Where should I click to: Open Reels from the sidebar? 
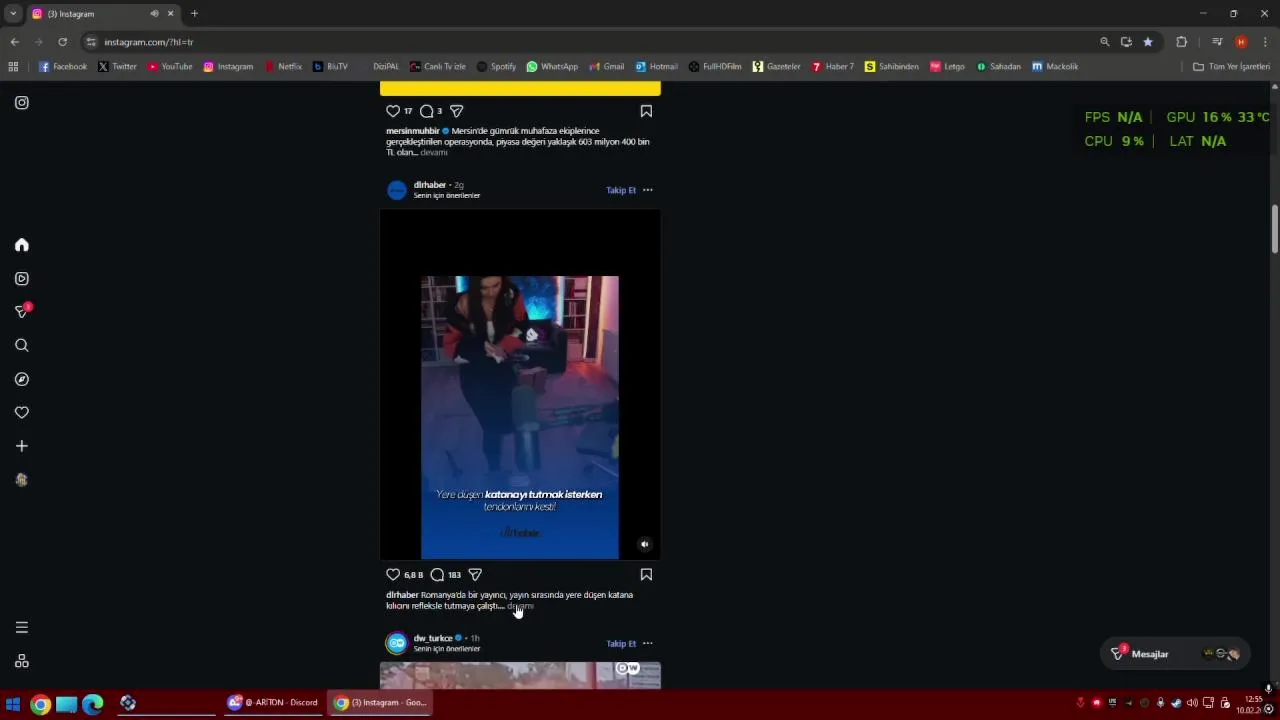pyautogui.click(x=22, y=279)
